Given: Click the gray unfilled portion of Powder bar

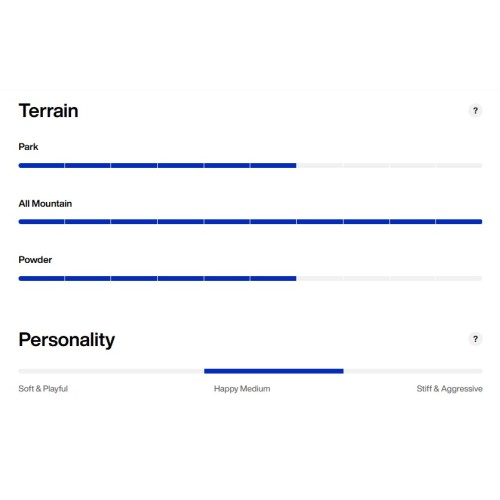Looking at the screenshot, I should pyautogui.click(x=389, y=278).
